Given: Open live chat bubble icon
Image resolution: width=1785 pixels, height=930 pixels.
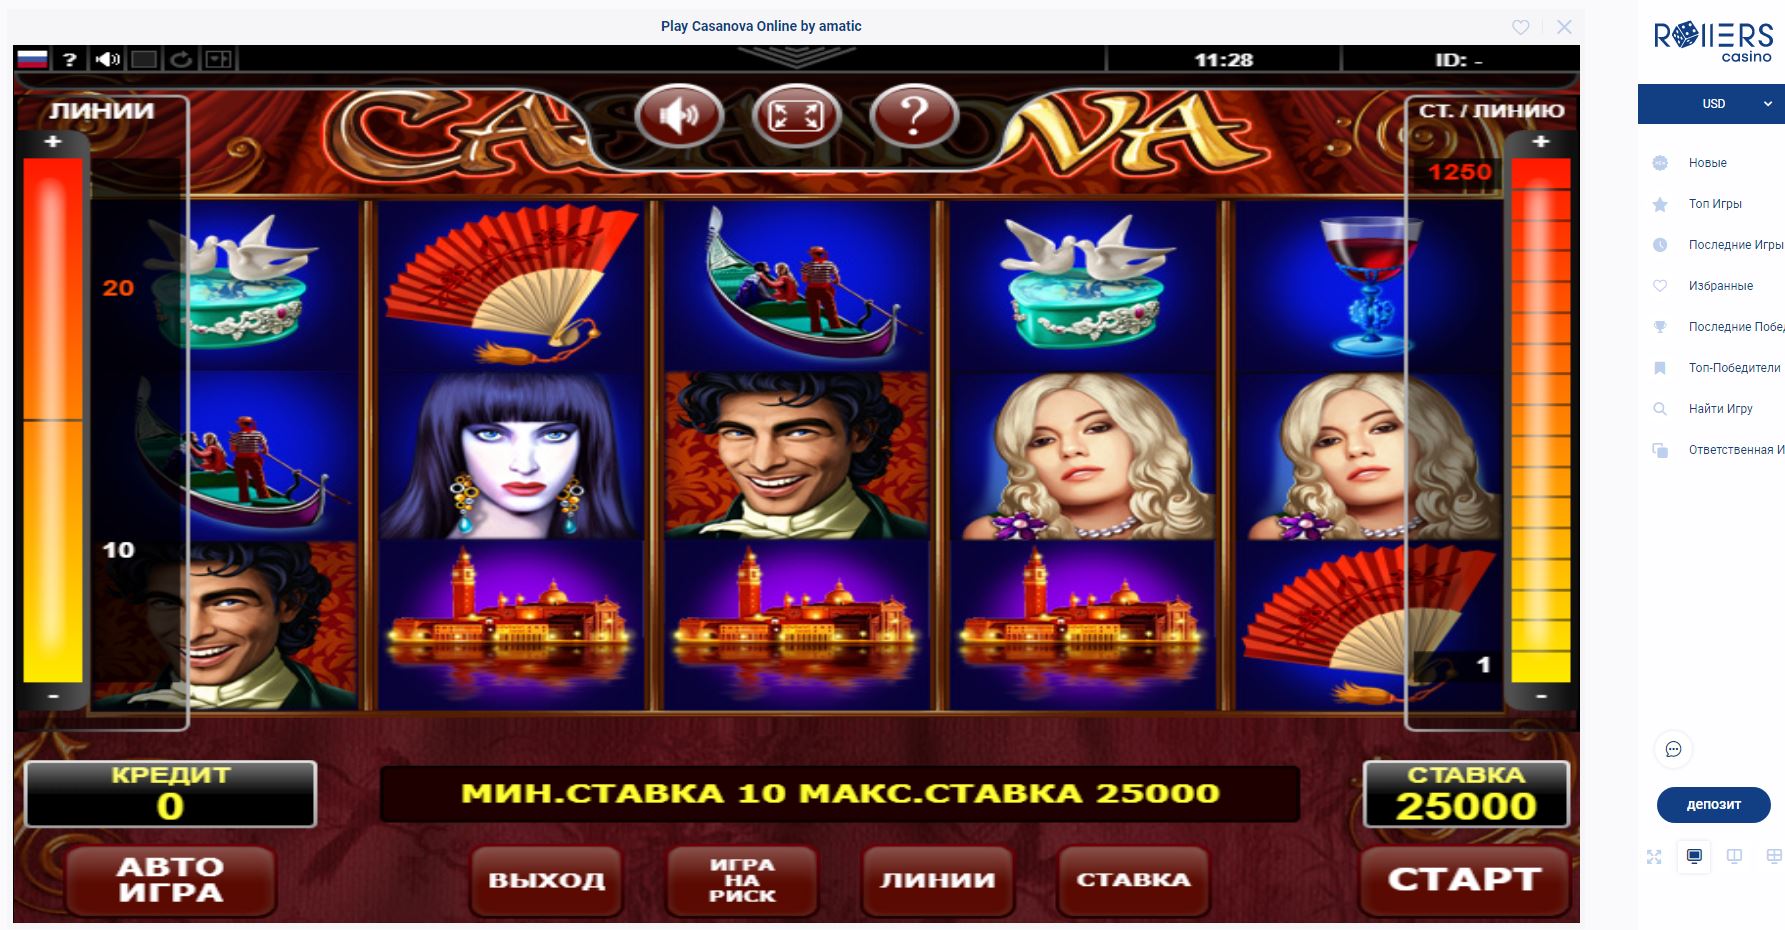Looking at the screenshot, I should pyautogui.click(x=1673, y=749).
